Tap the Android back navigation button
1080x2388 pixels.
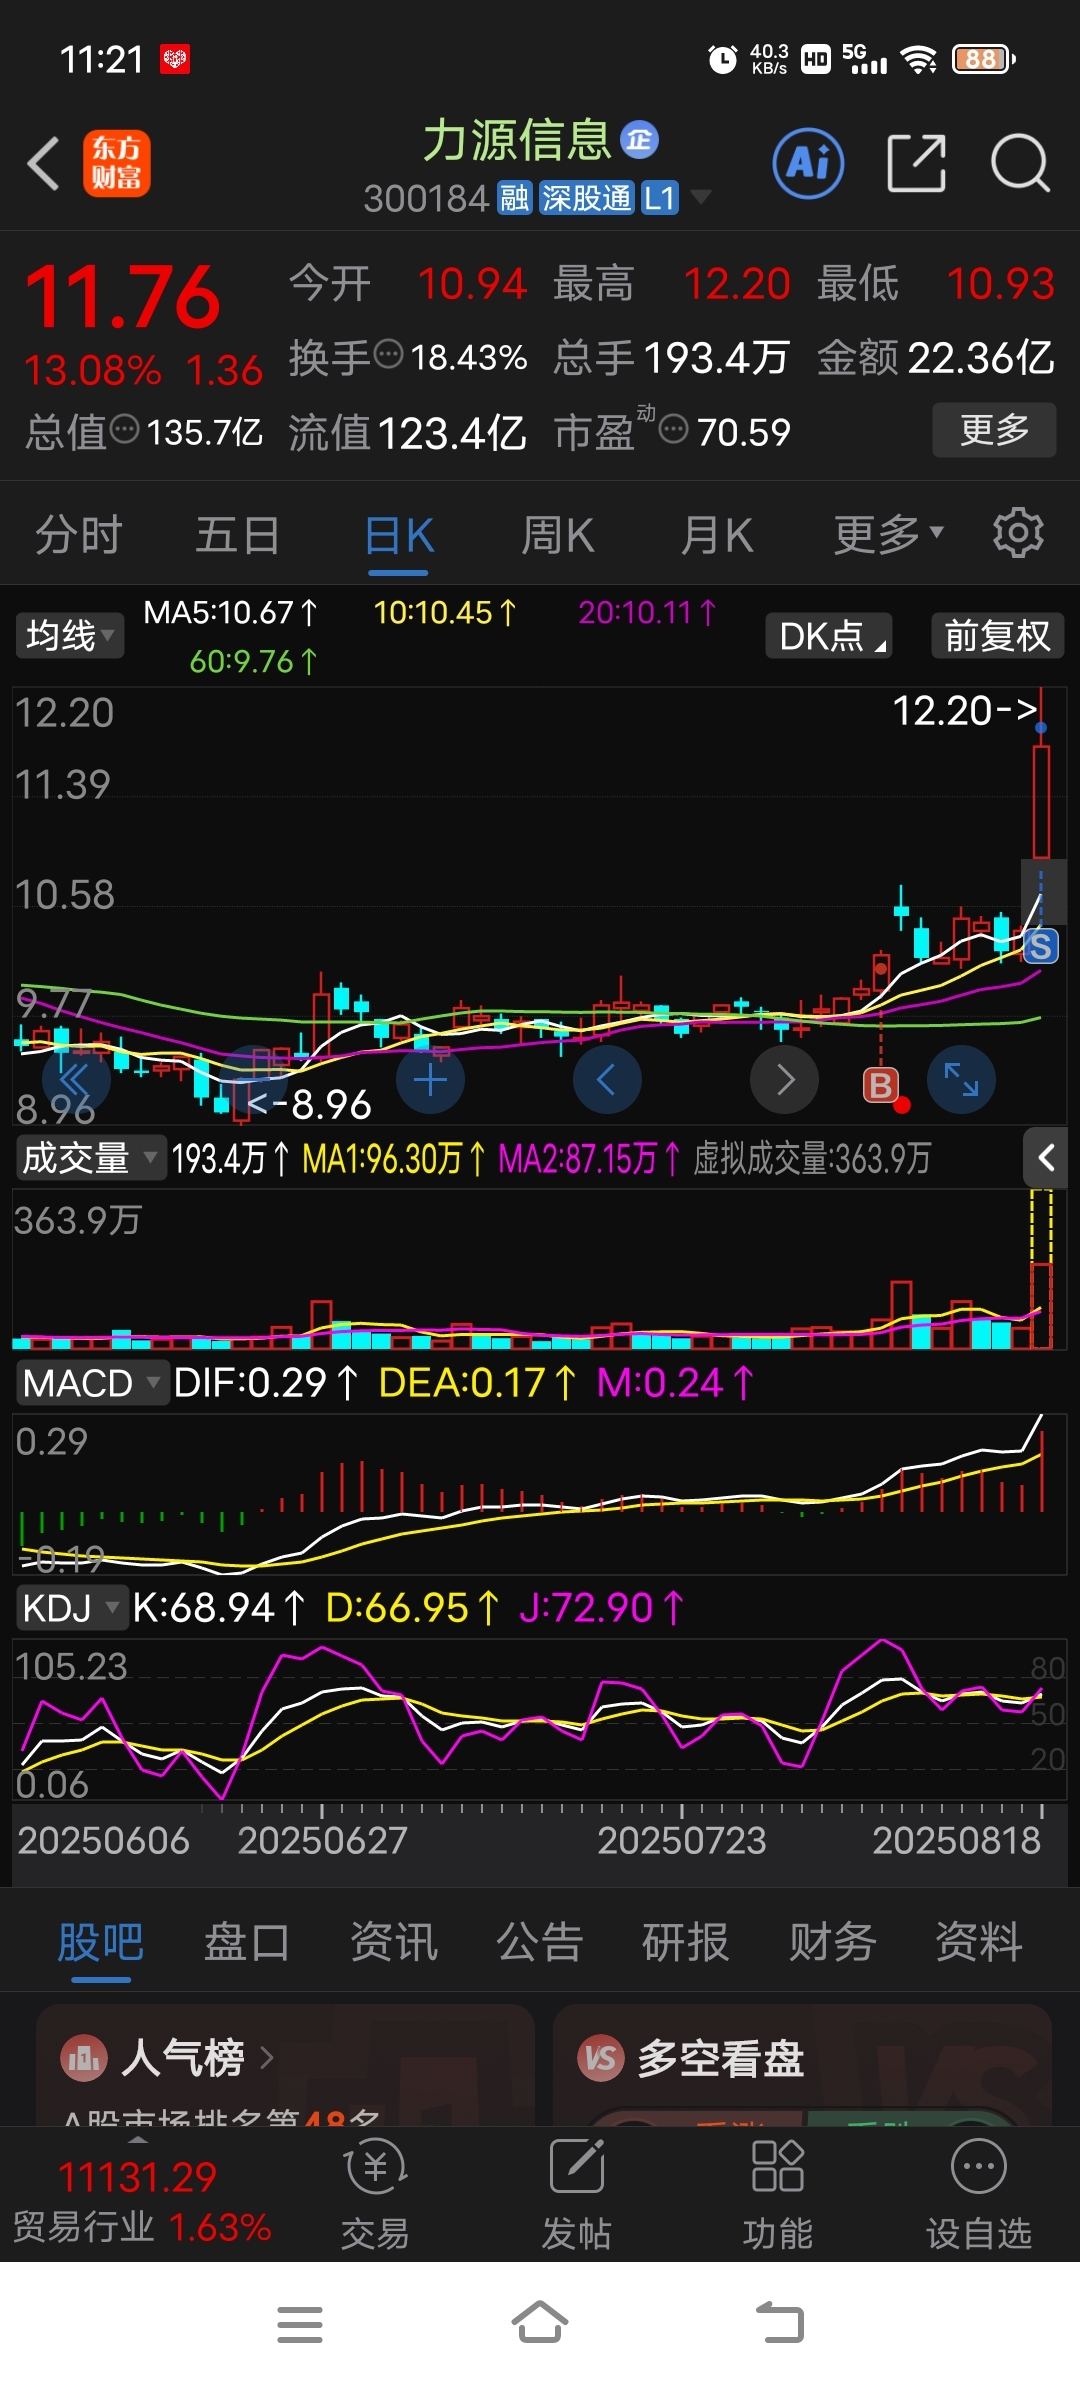(780, 2322)
